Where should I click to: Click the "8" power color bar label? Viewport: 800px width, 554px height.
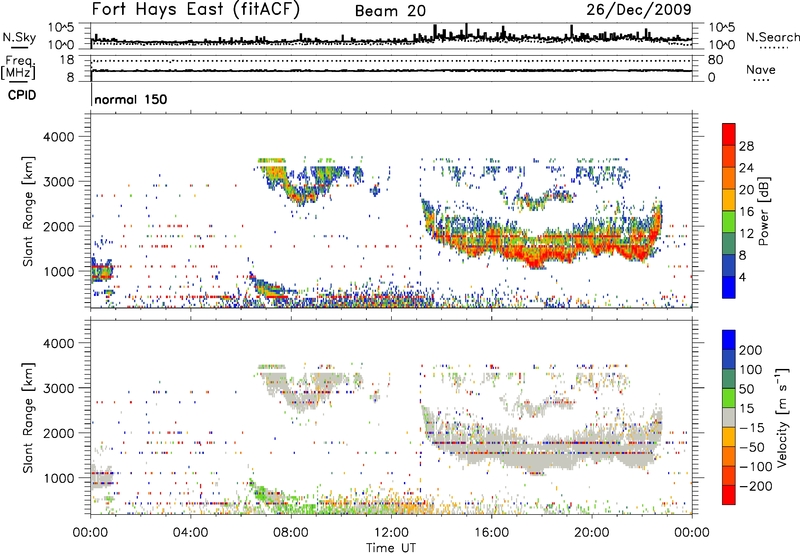tap(742, 255)
